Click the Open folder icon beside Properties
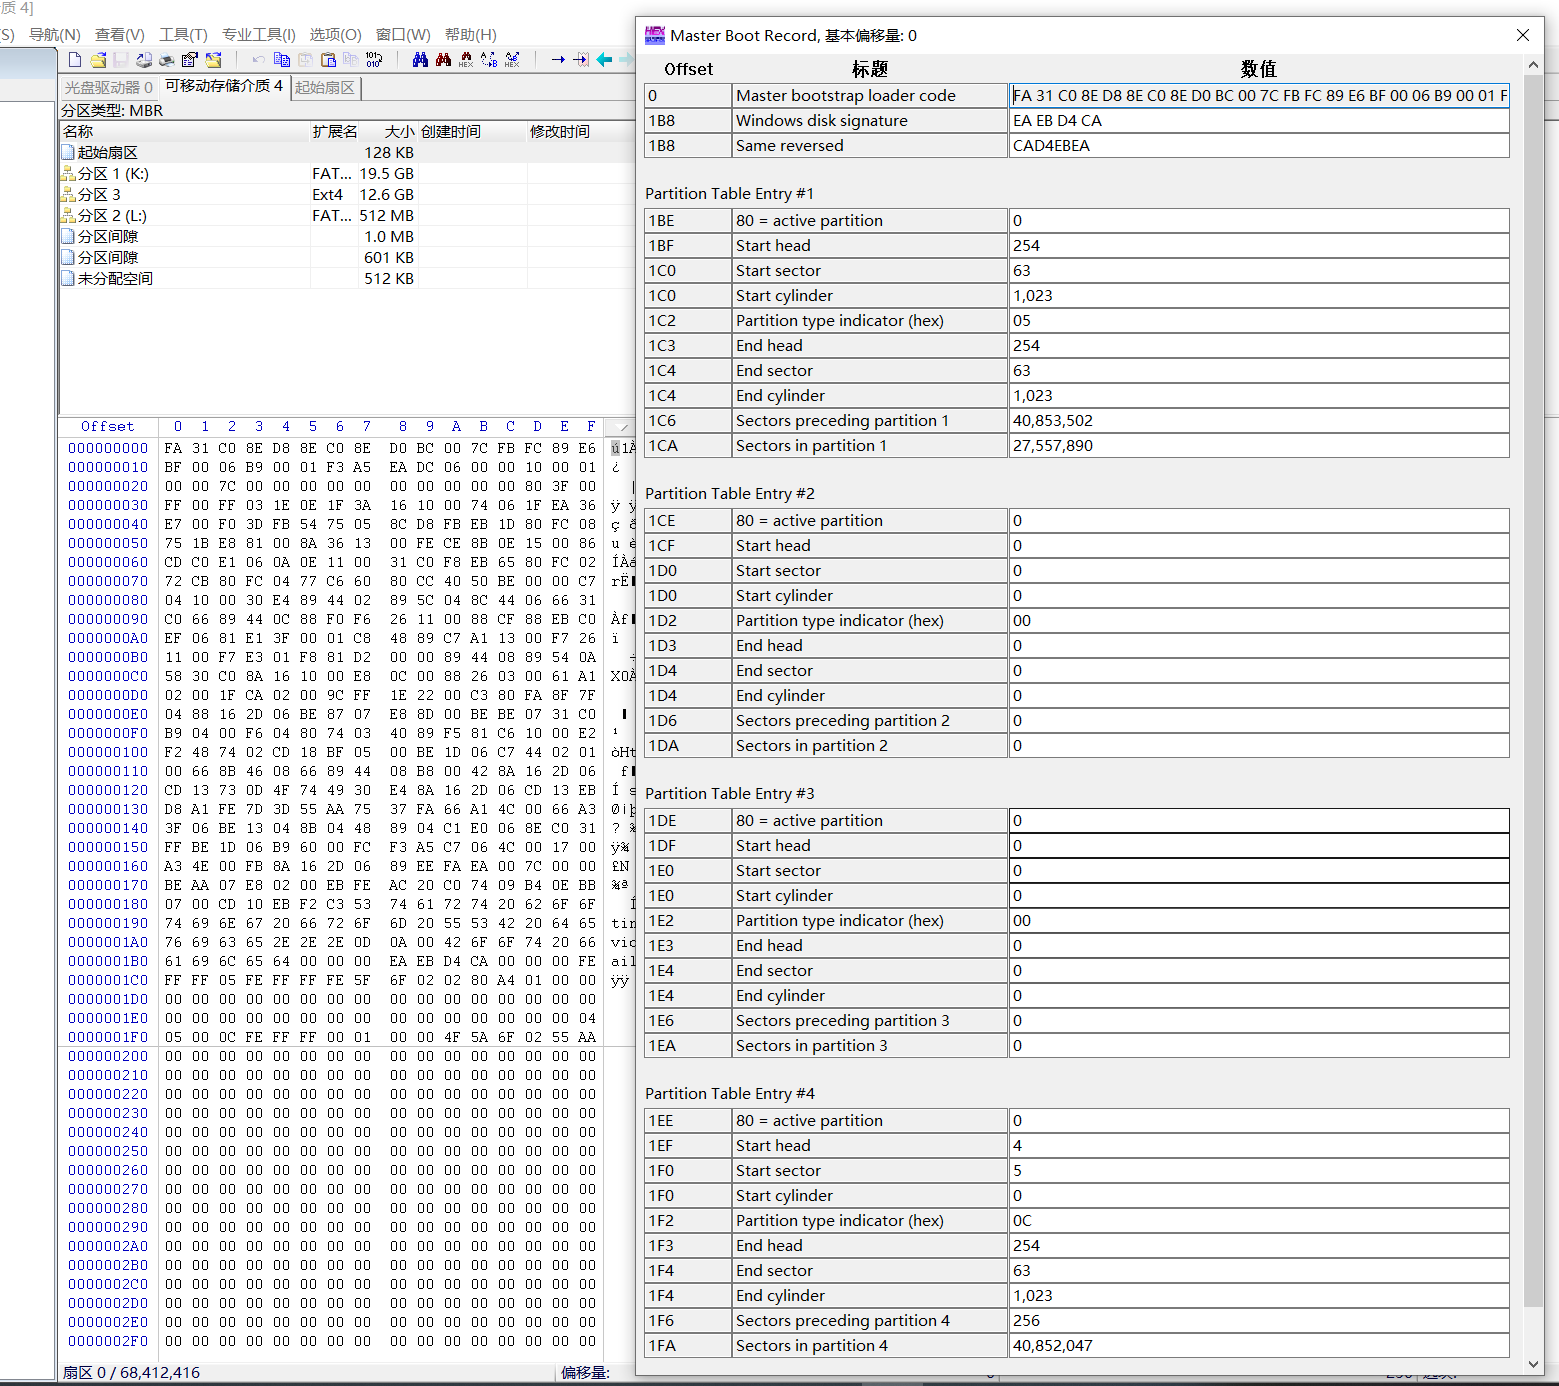Screen dimensions: 1559x1386 click(213, 60)
